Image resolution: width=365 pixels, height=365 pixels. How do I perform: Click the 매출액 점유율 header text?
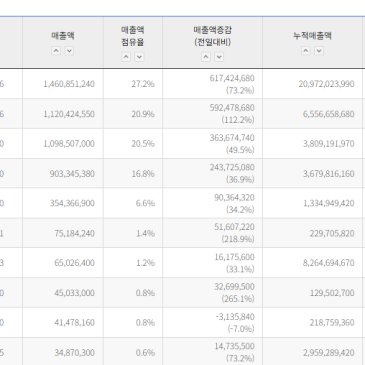click(133, 36)
